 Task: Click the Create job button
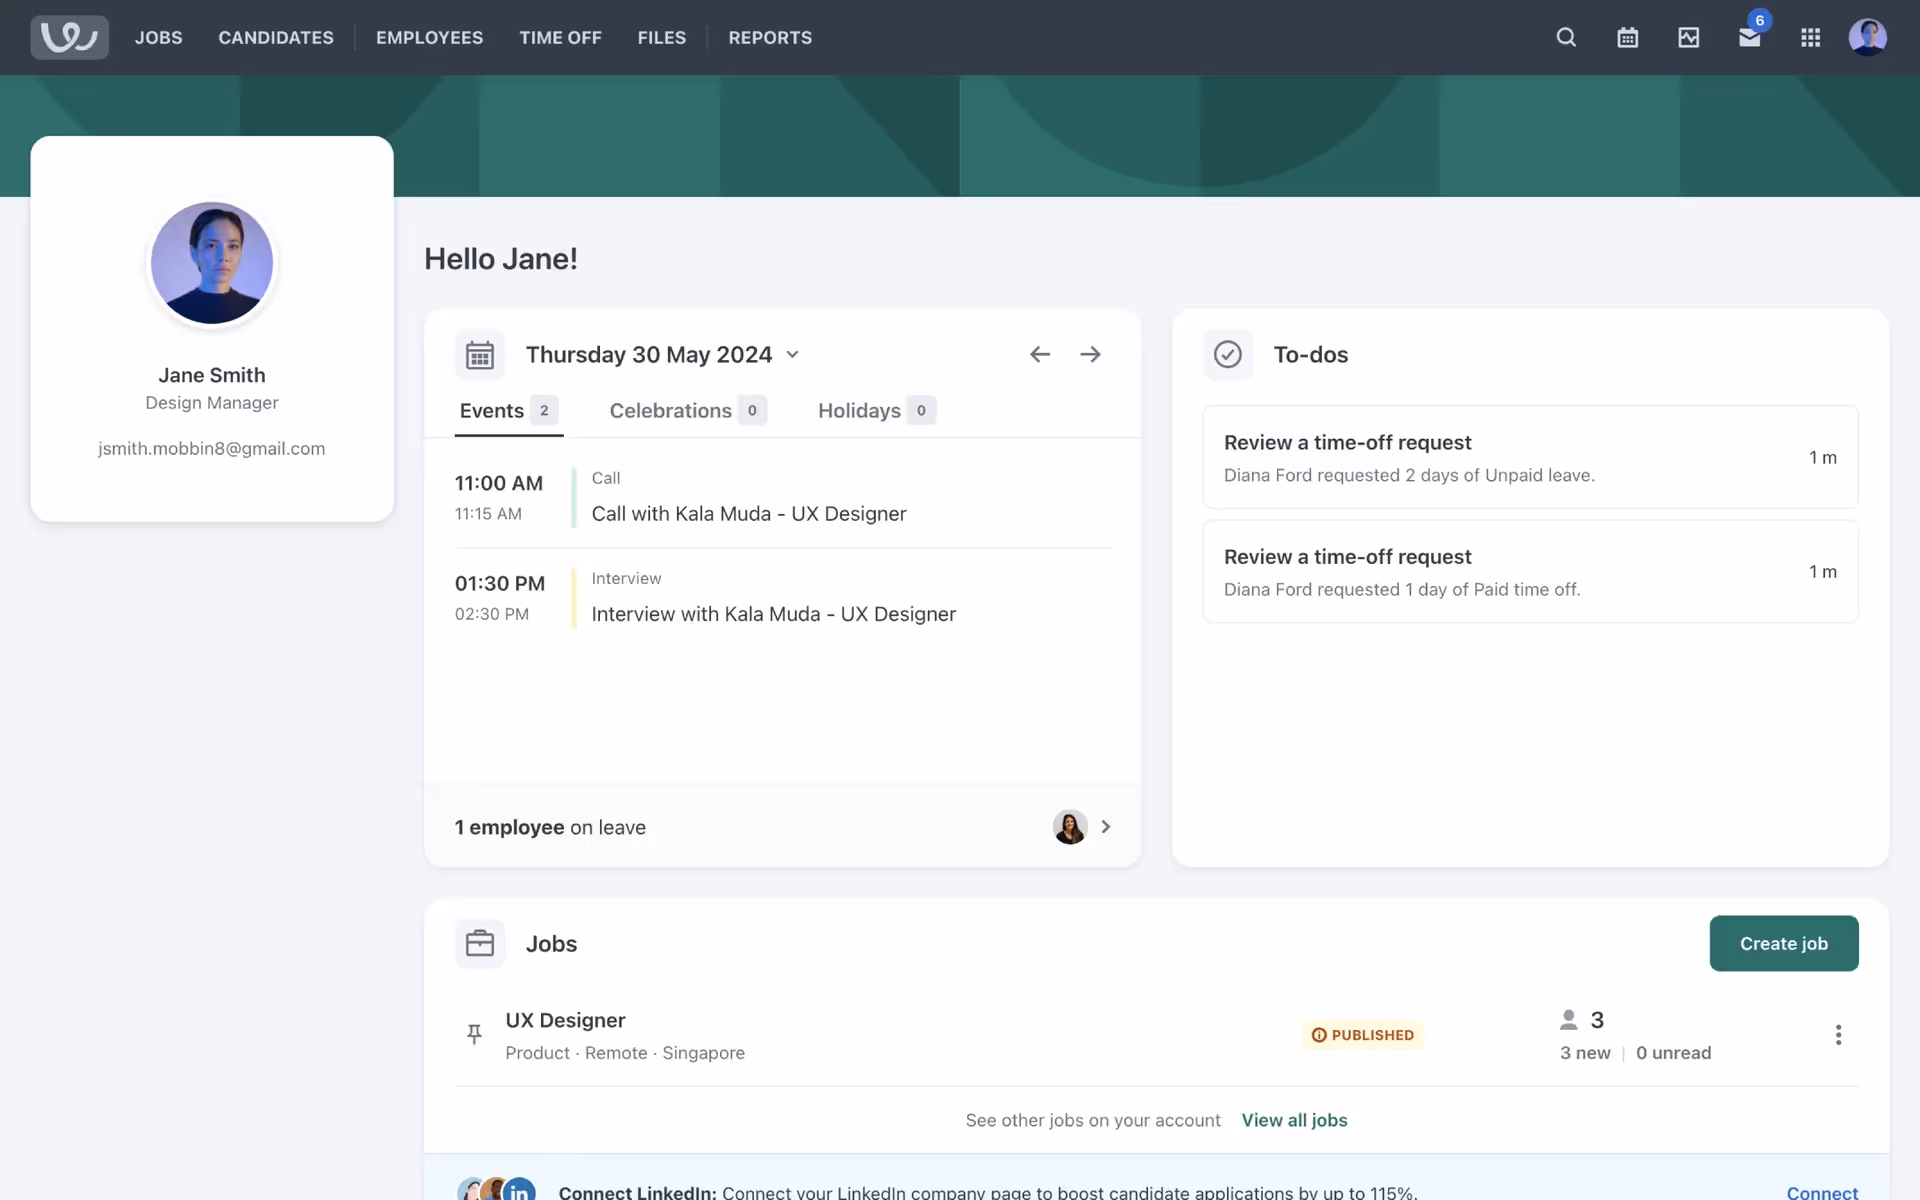(1783, 943)
